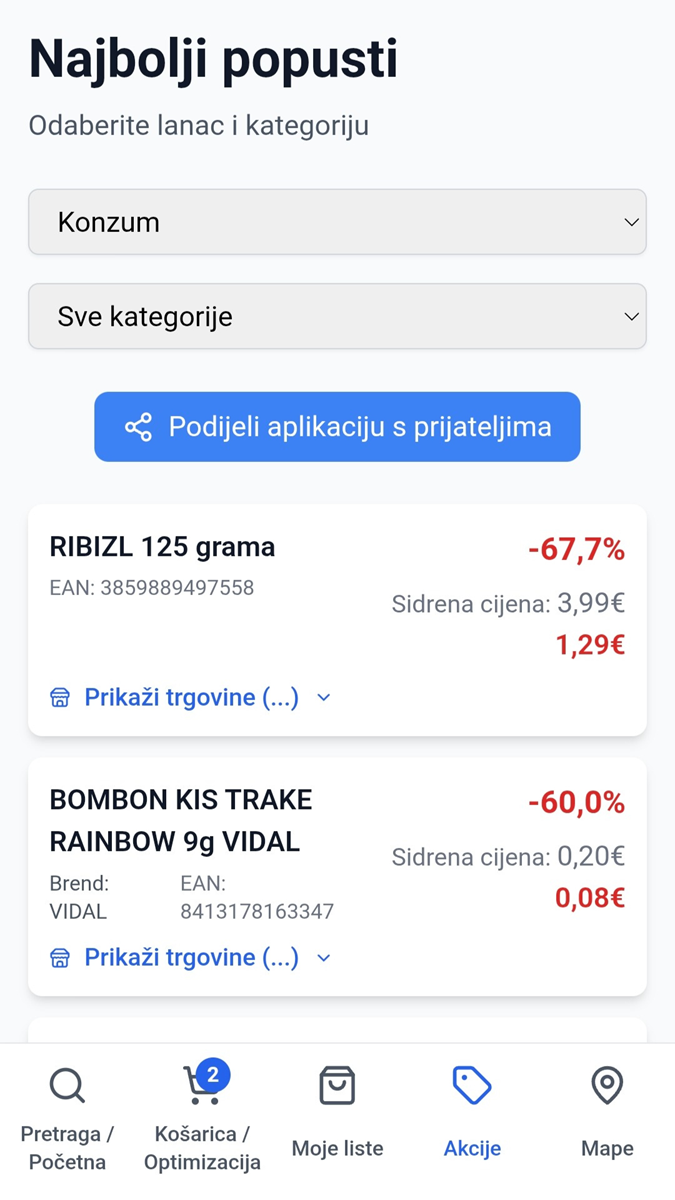Viewport: 675px width, 1200px height.
Task: Tap store icon on RIBIZL card
Action: tap(60, 698)
